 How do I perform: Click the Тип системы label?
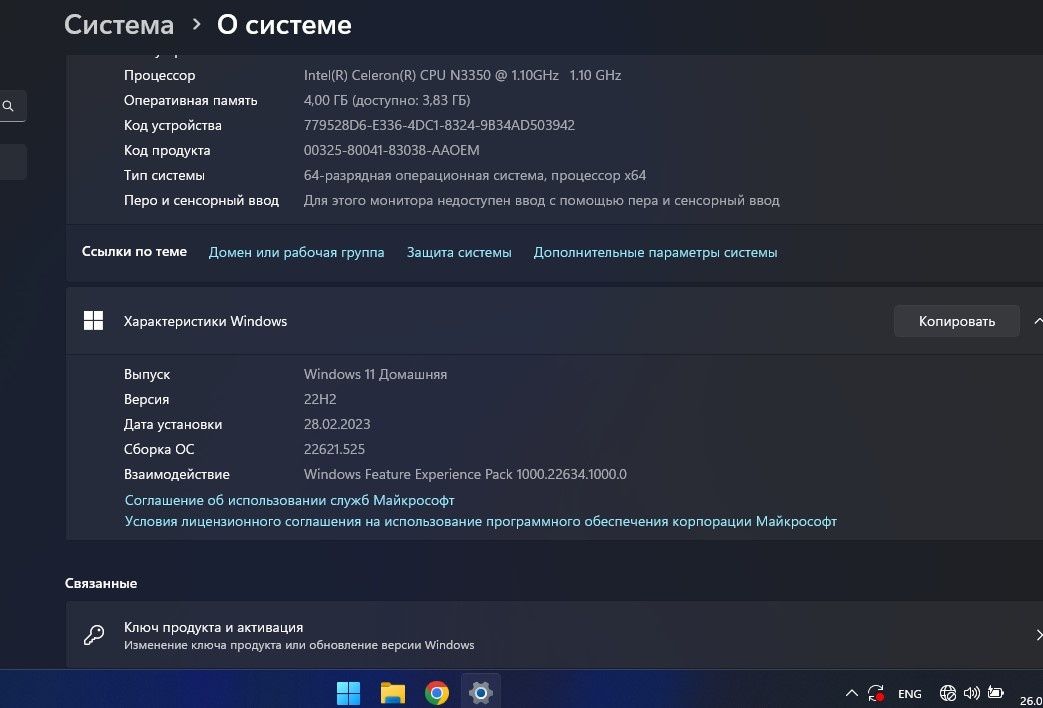pyautogui.click(x=164, y=176)
